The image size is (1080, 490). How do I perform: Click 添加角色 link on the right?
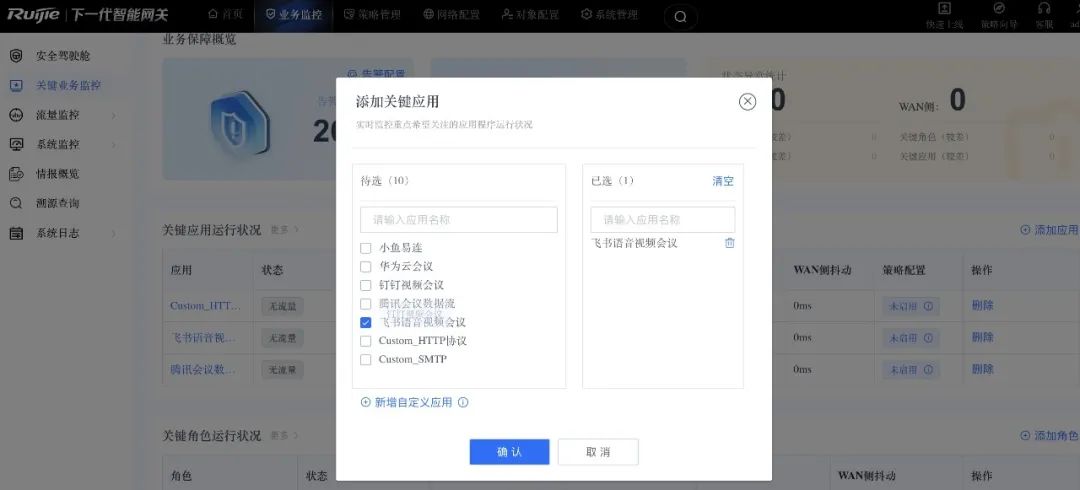(1049, 436)
